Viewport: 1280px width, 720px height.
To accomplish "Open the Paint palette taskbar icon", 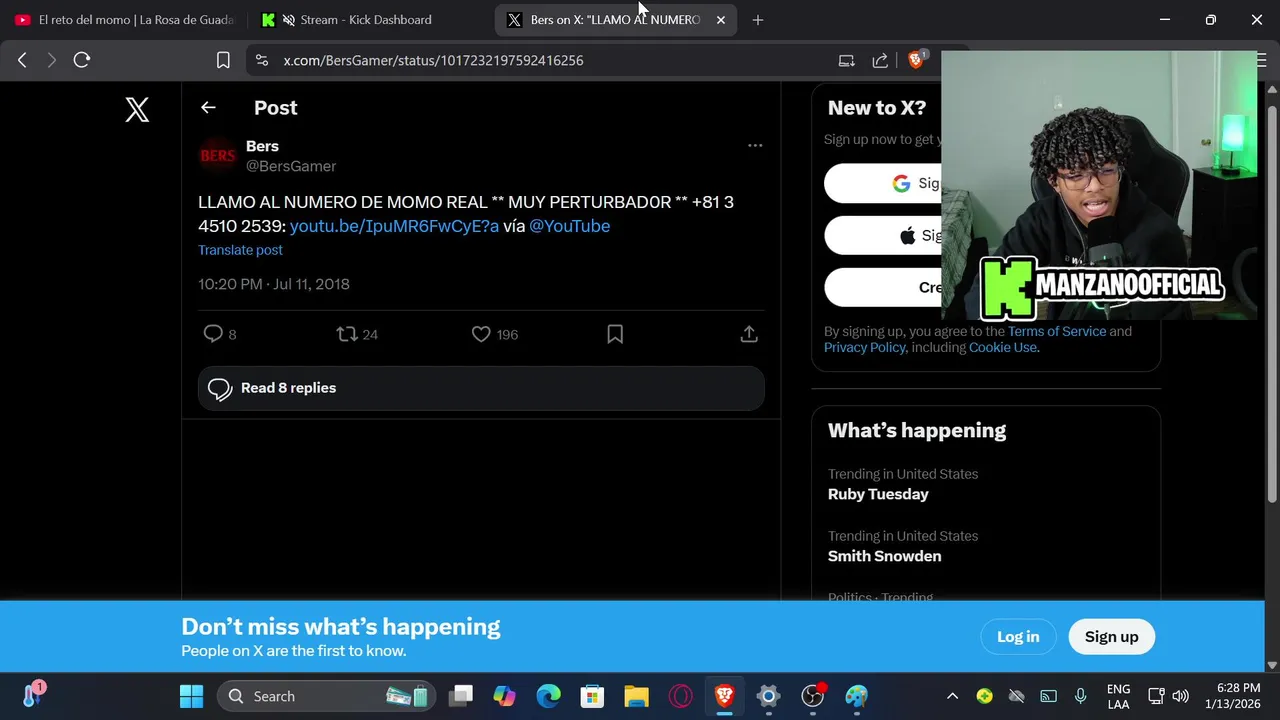I will pos(857,696).
